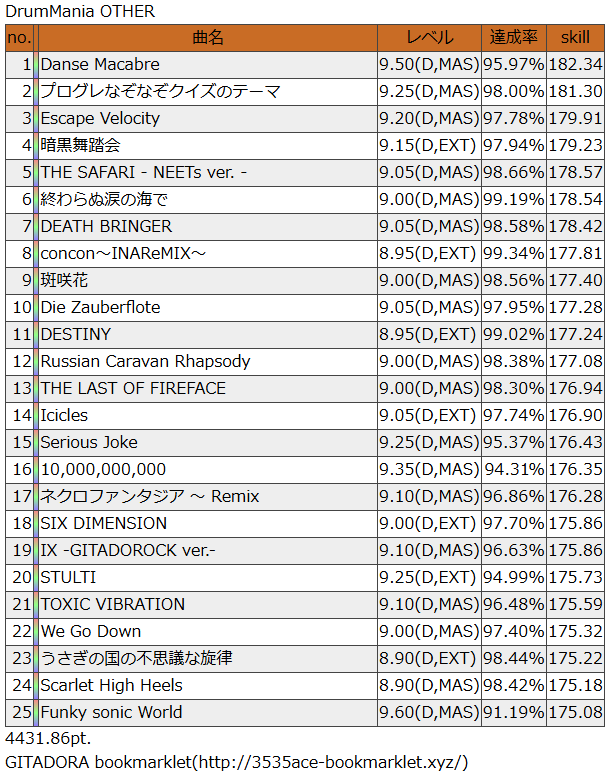Select Russian Caravan Rhapsody title

click(x=145, y=361)
